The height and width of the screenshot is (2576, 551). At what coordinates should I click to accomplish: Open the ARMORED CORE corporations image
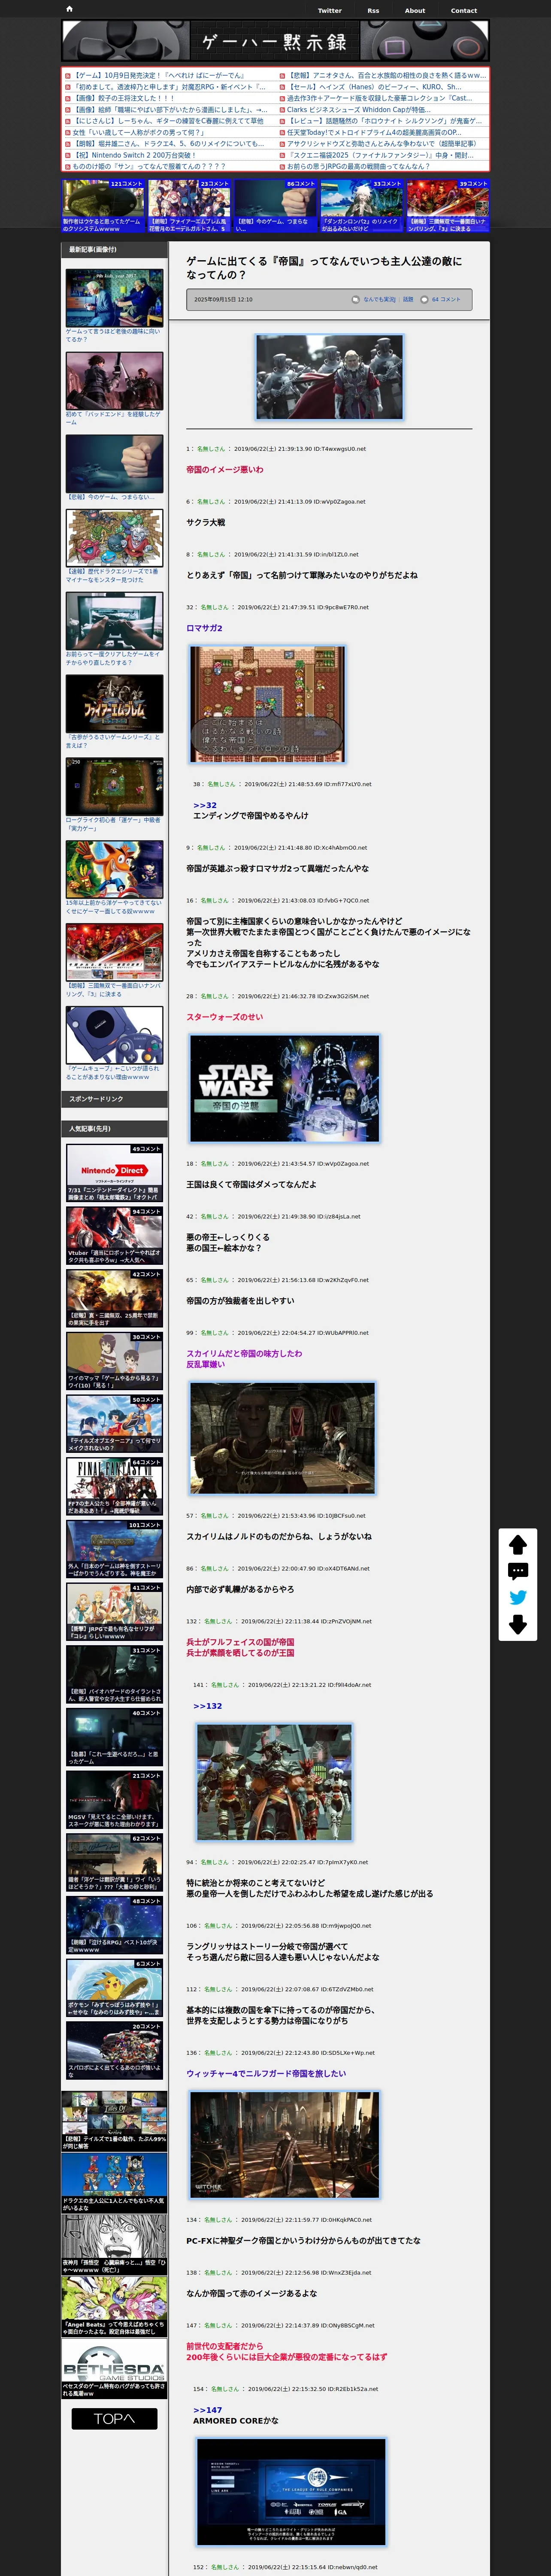tap(291, 2491)
